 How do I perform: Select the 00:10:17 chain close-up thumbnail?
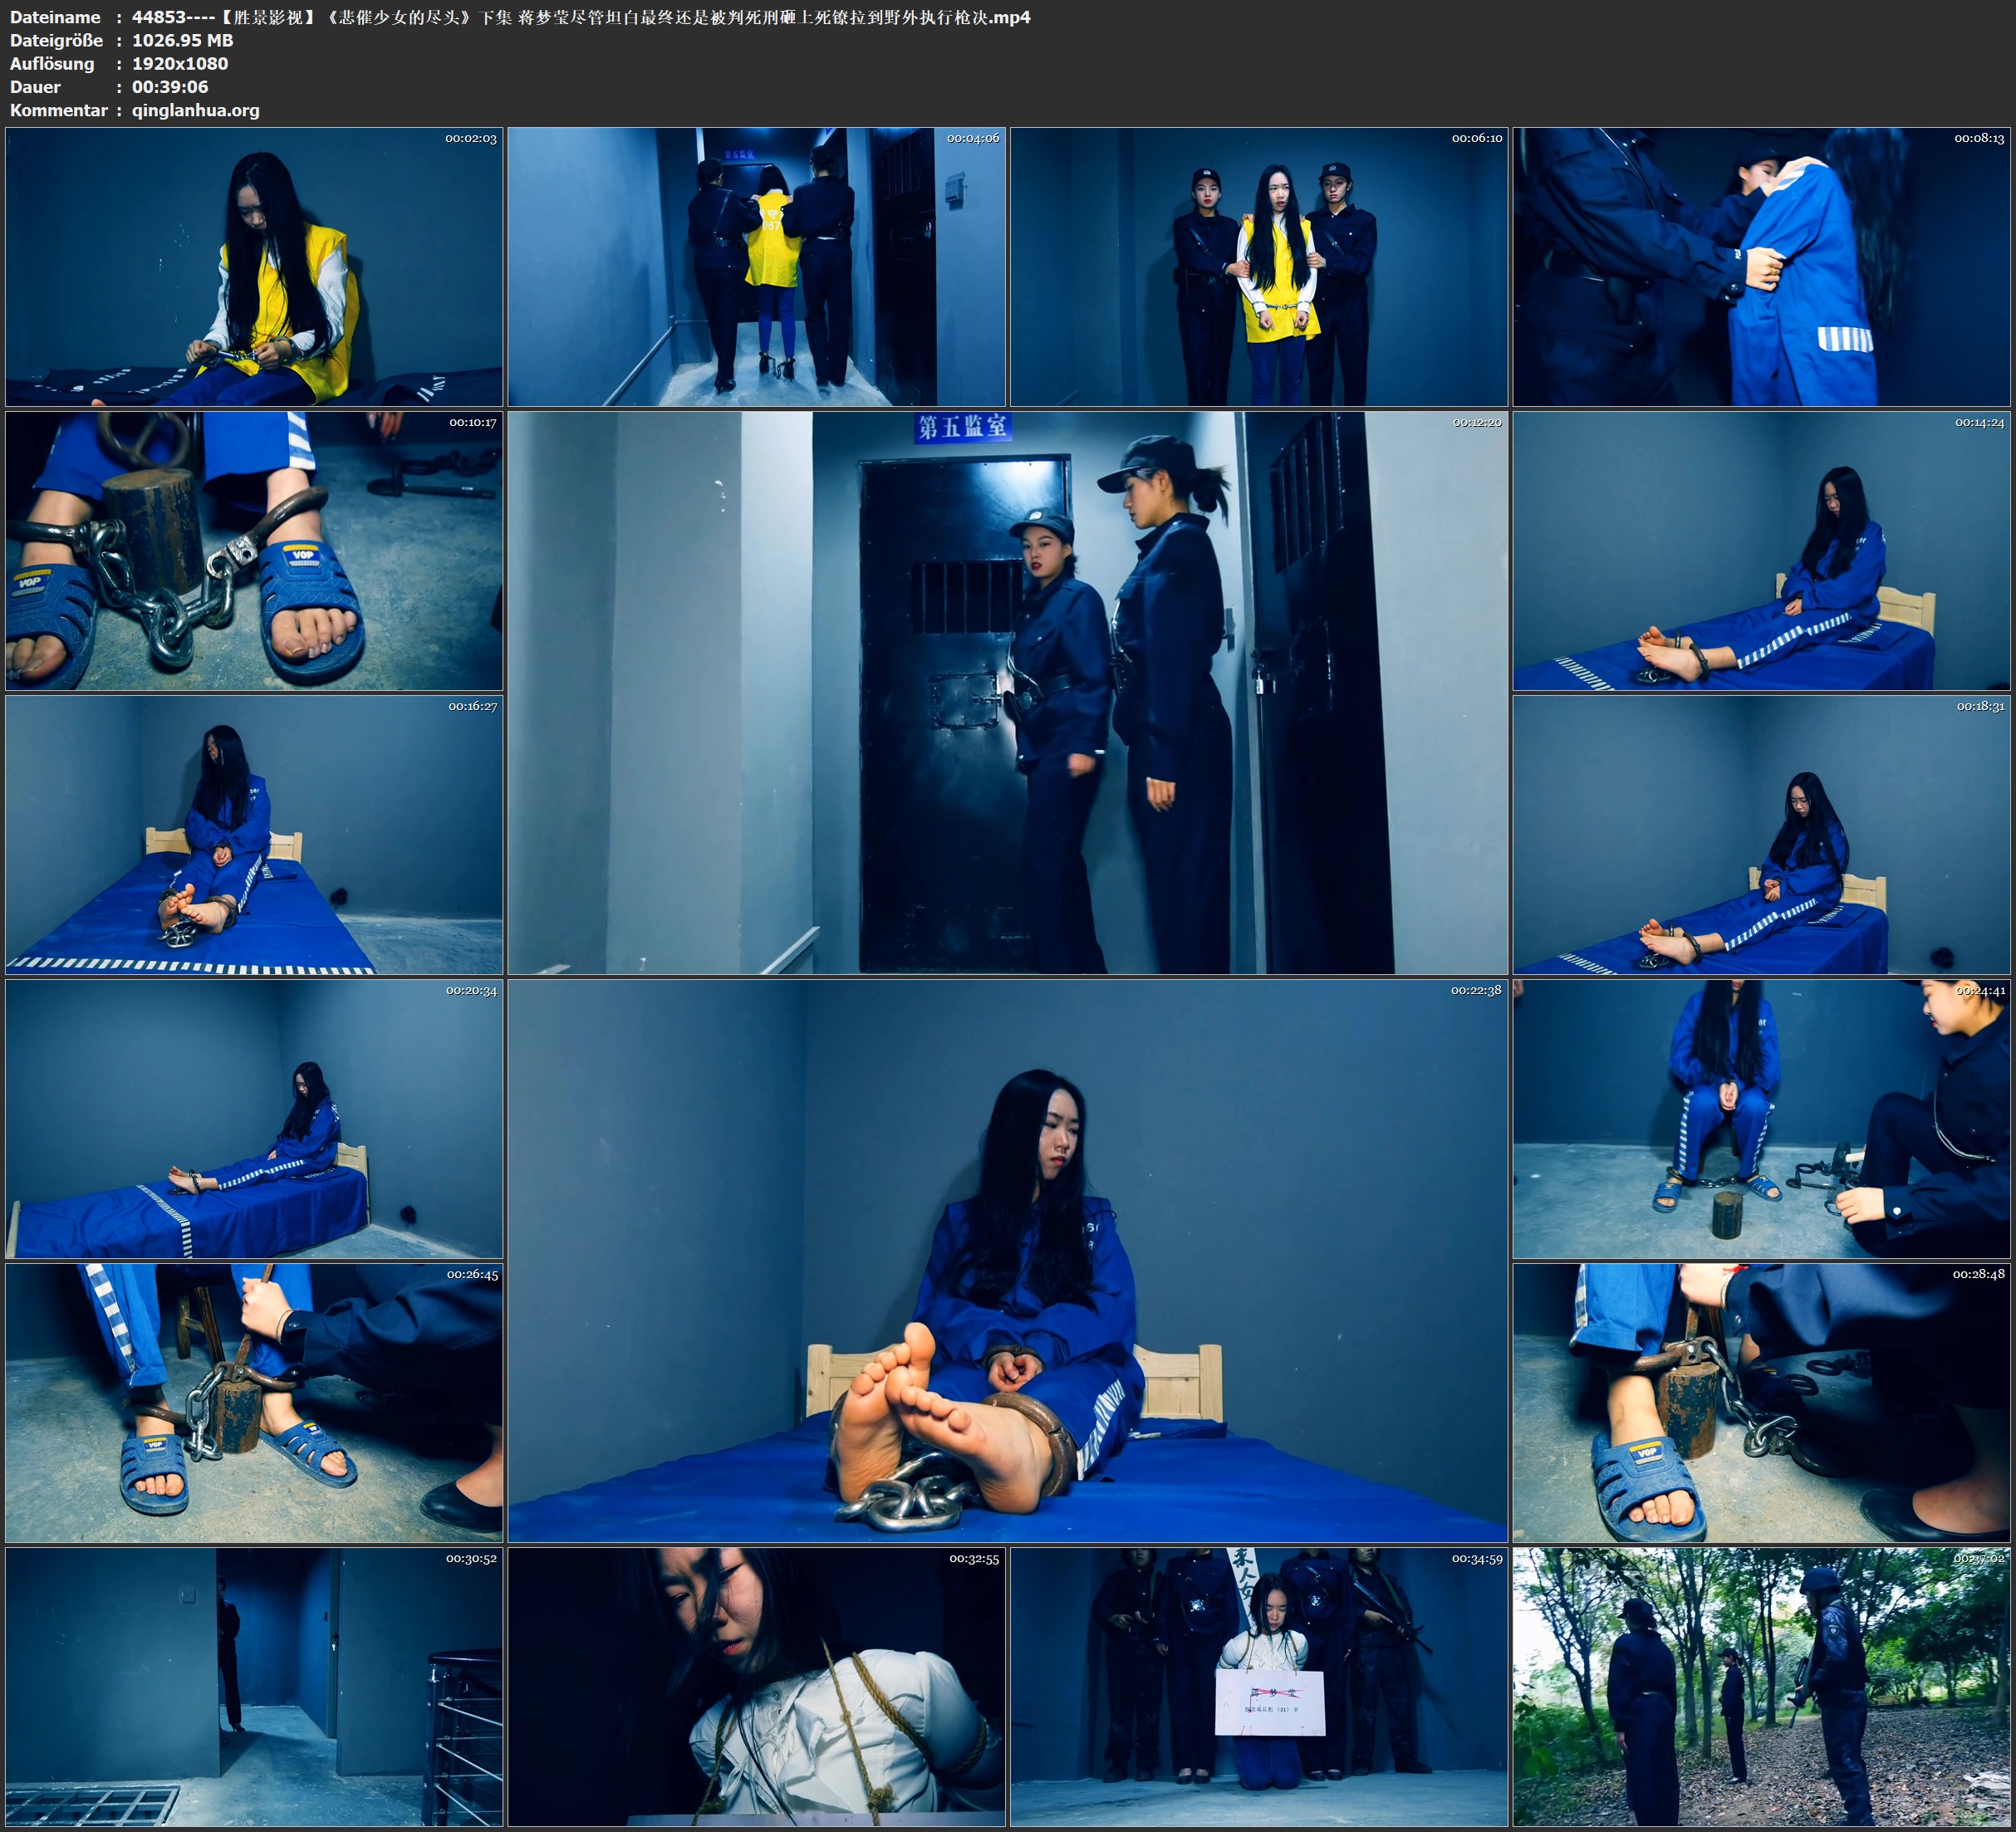coord(254,551)
